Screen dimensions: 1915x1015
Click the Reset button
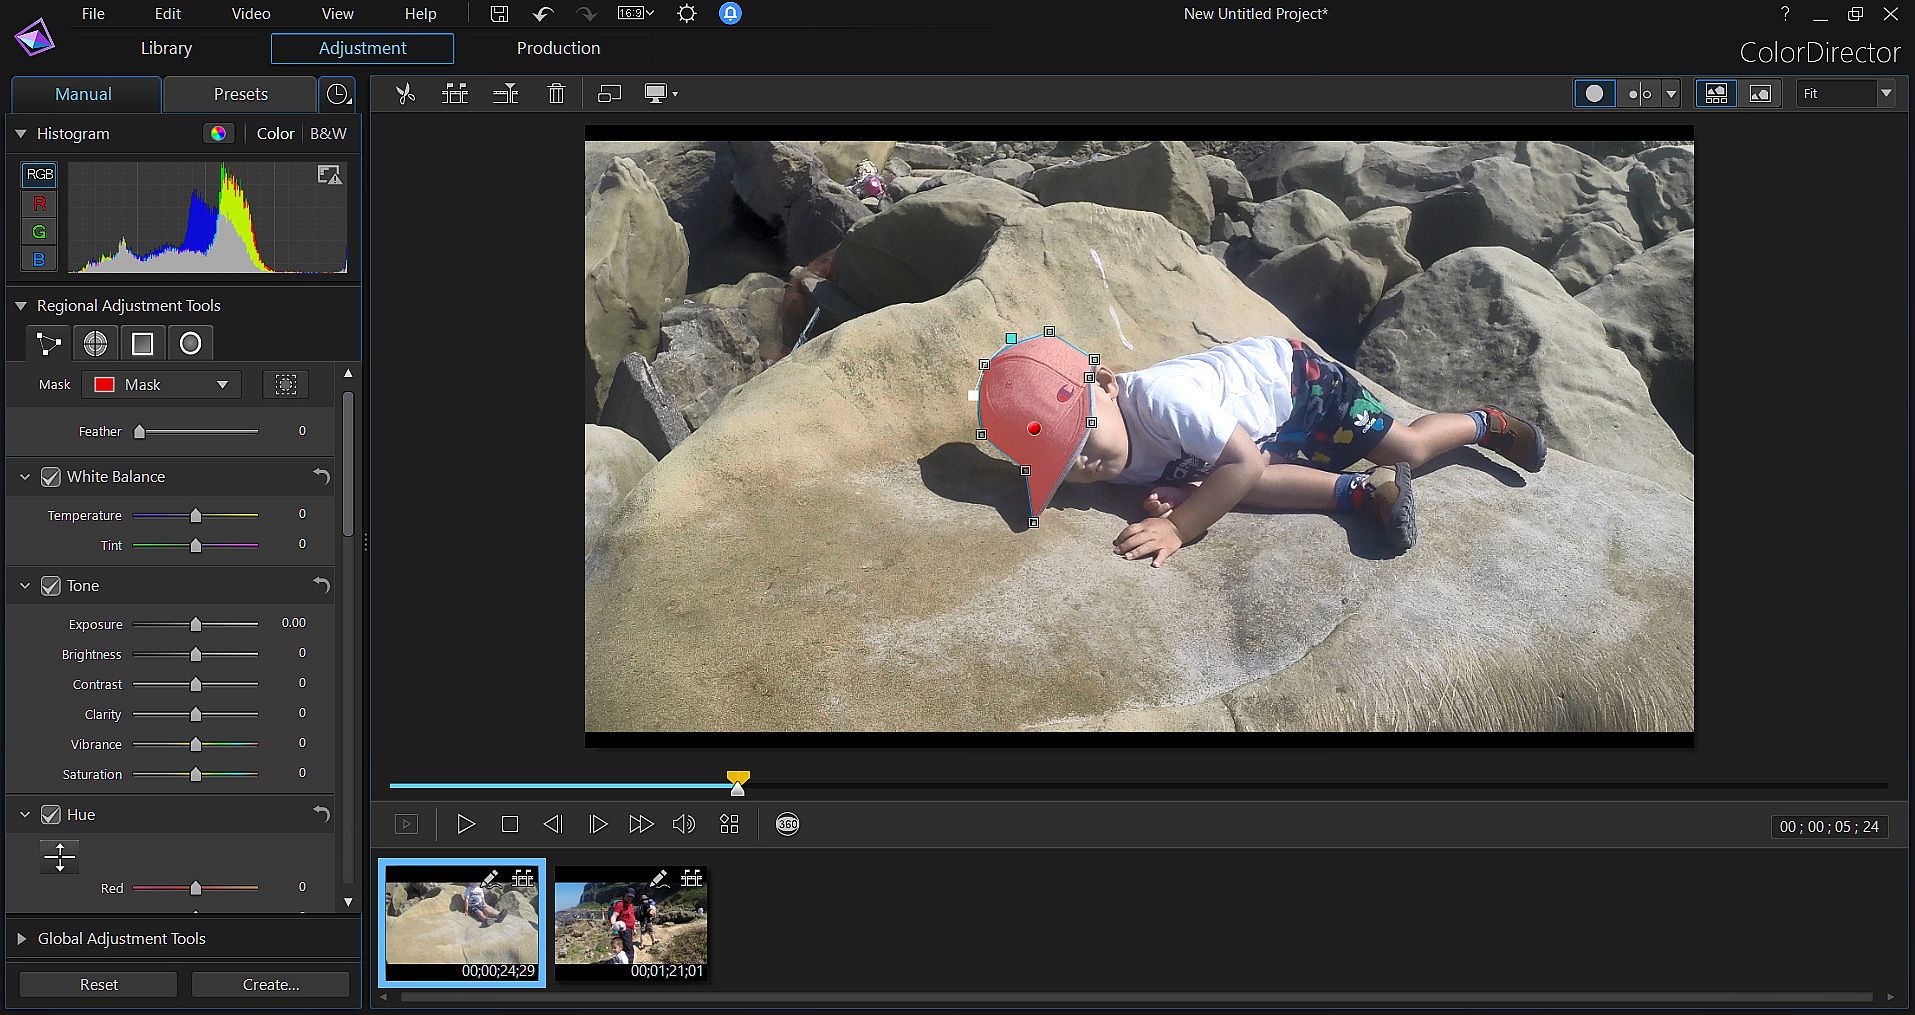[x=98, y=985]
